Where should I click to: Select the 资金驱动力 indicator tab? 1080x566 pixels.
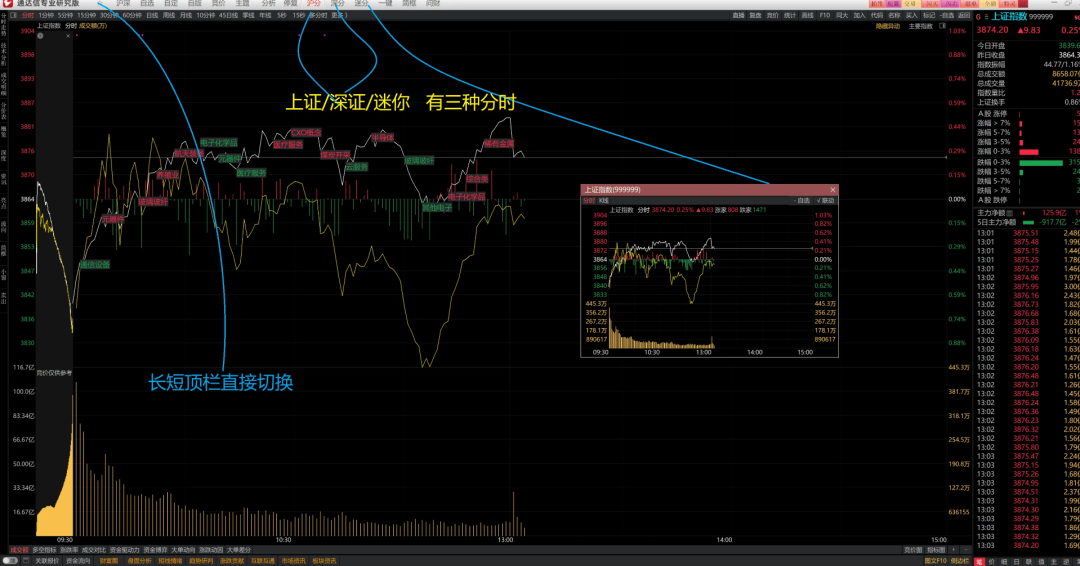pyautogui.click(x=125, y=550)
